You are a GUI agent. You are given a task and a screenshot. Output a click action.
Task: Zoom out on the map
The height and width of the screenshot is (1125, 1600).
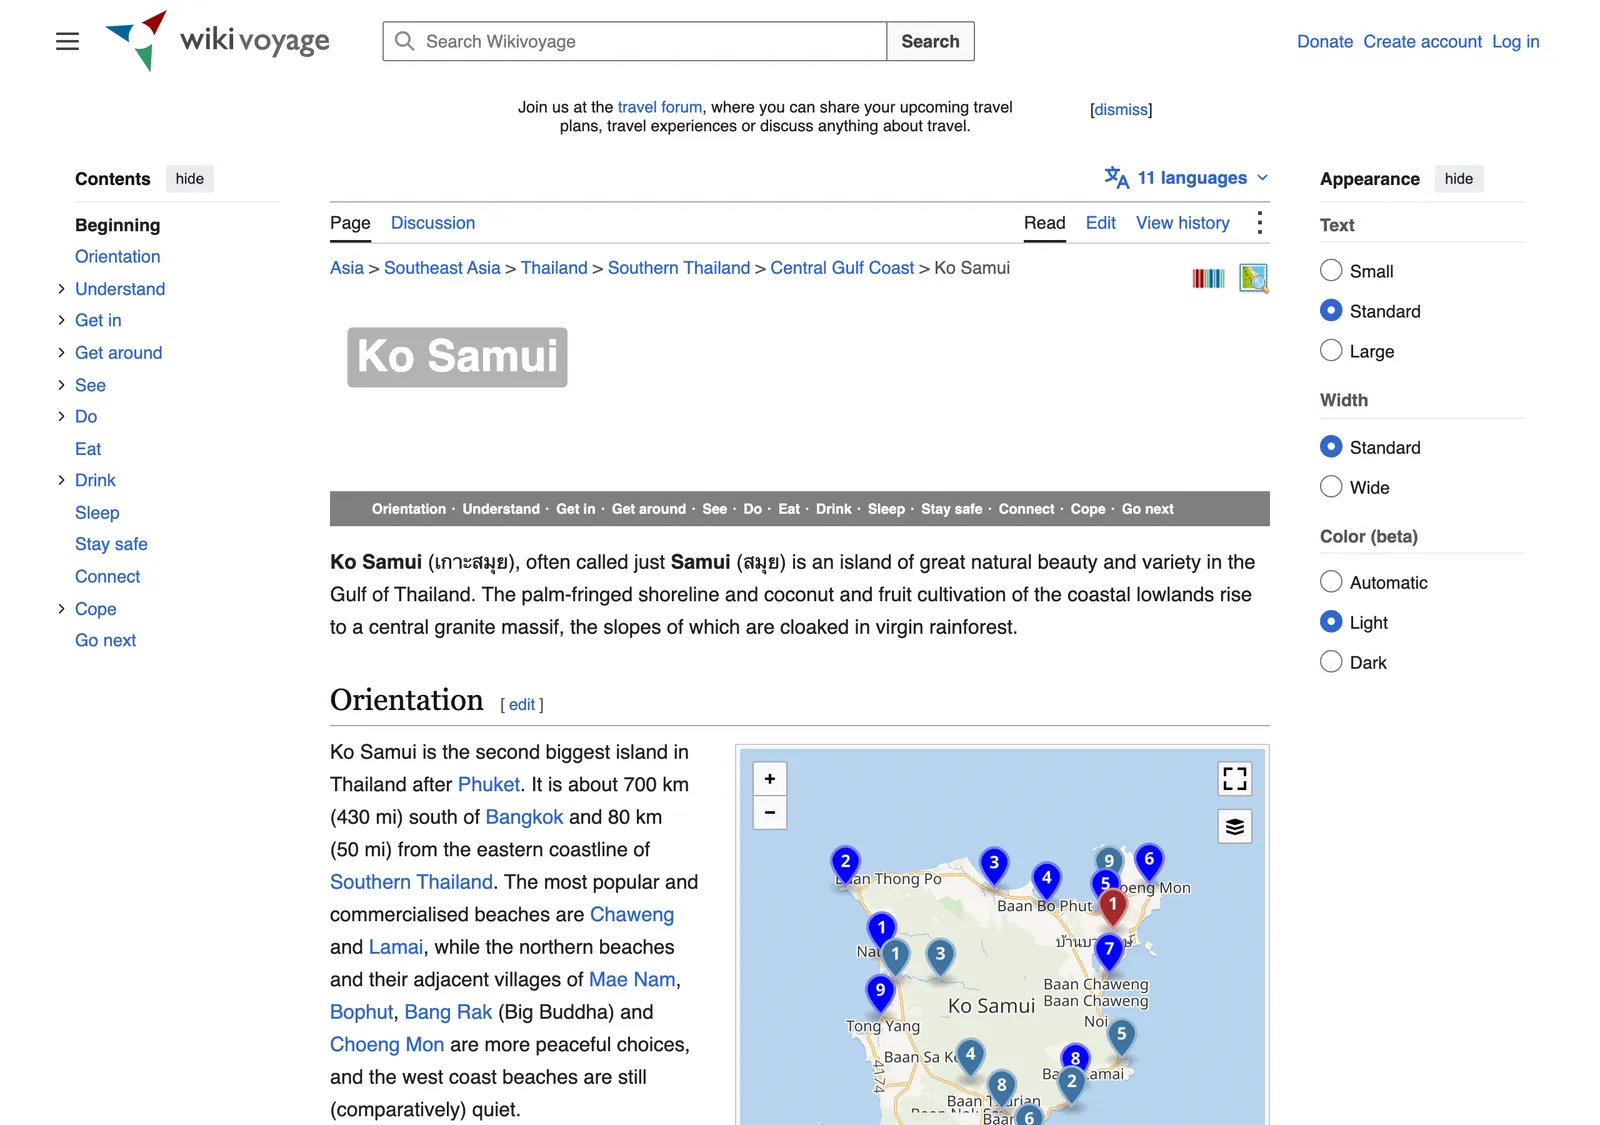click(x=770, y=812)
